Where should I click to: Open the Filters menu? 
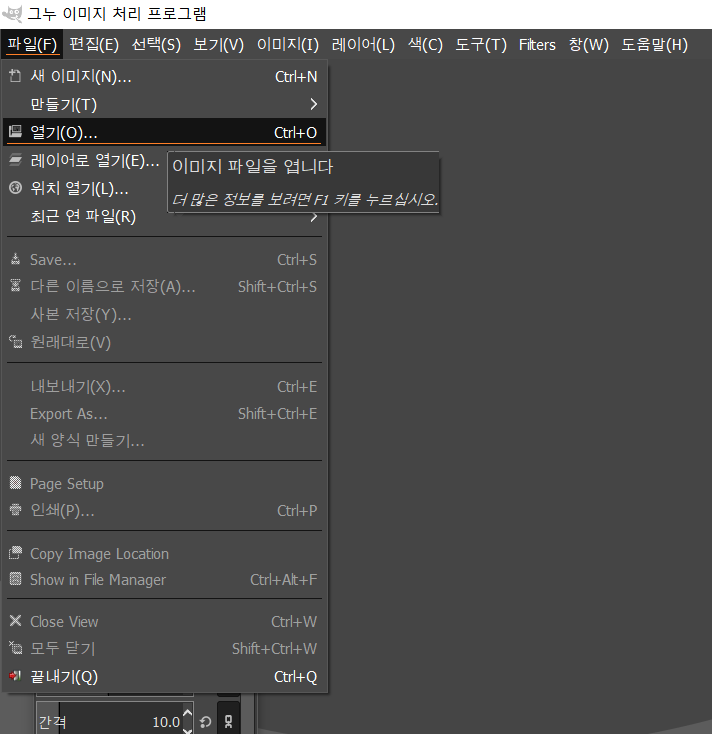pyautogui.click(x=537, y=45)
